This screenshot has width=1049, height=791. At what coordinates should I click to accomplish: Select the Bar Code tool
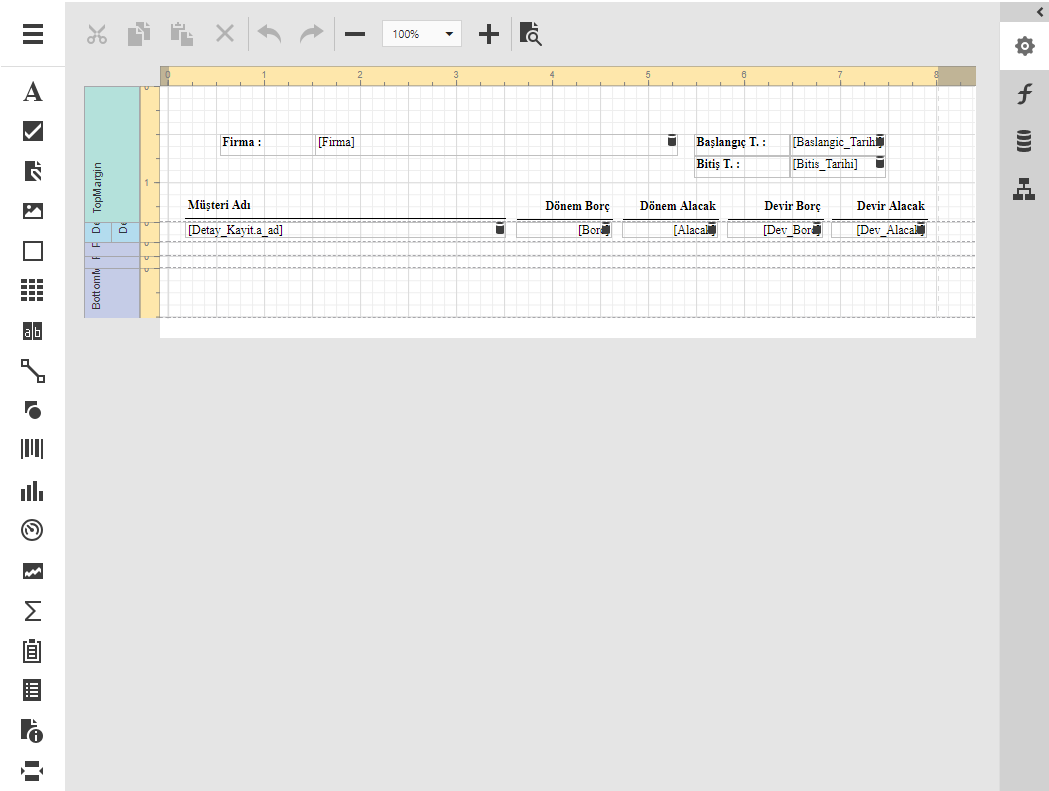[33, 449]
